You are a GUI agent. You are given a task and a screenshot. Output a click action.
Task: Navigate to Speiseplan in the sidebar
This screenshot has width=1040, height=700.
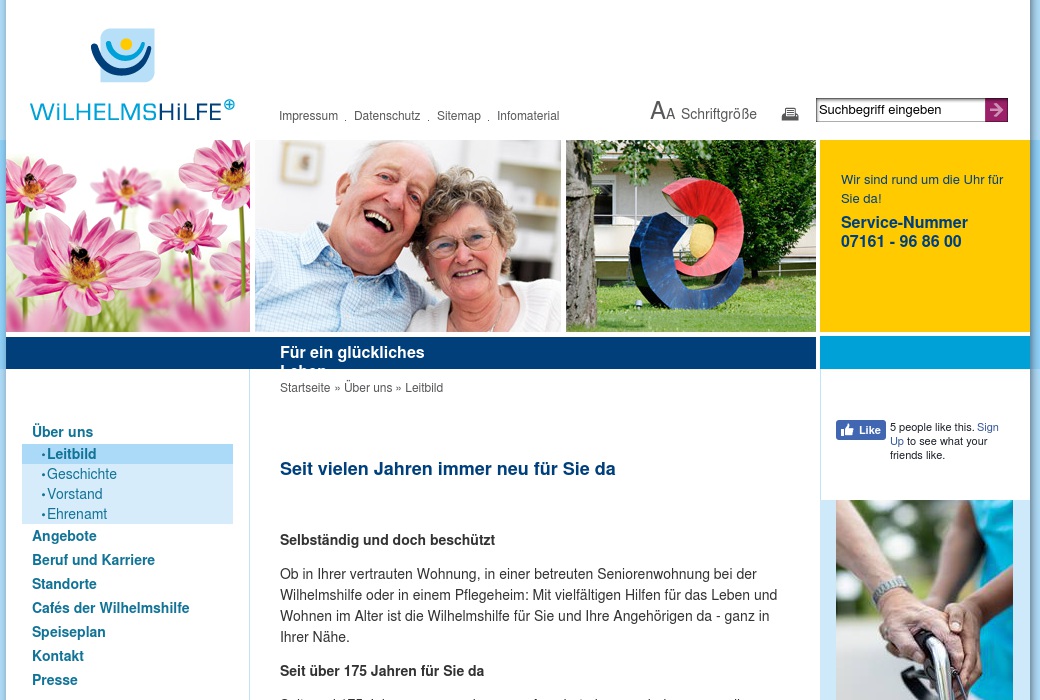[x=68, y=632]
